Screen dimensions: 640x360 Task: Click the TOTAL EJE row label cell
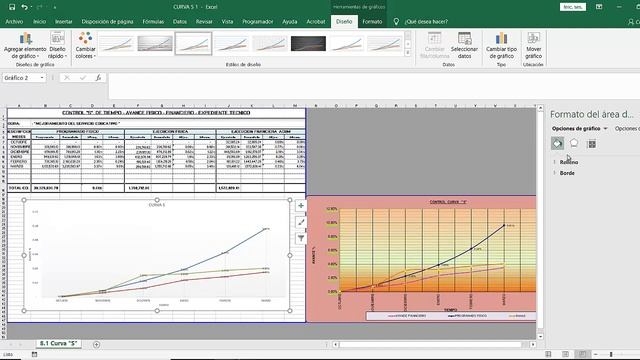[19, 188]
